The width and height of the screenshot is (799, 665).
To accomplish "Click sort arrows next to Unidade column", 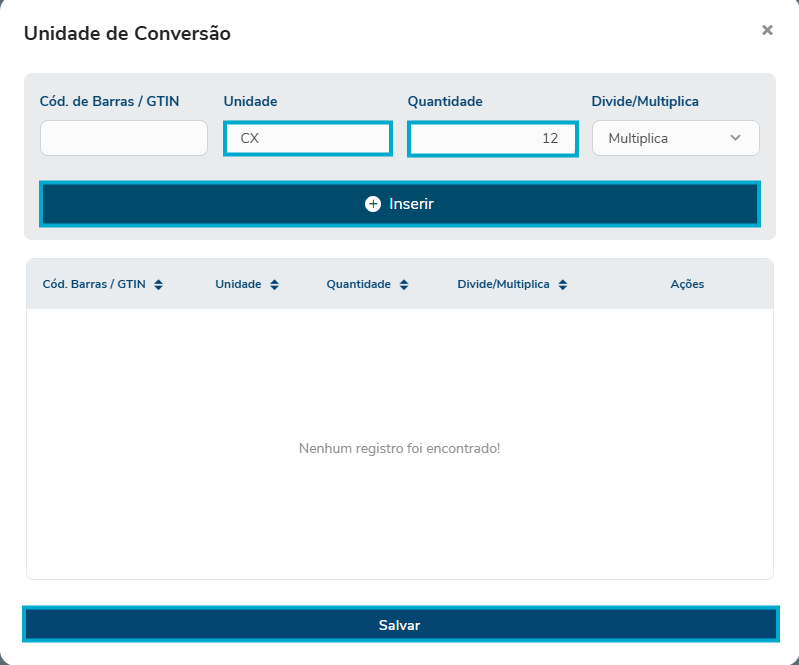I will [x=274, y=285].
